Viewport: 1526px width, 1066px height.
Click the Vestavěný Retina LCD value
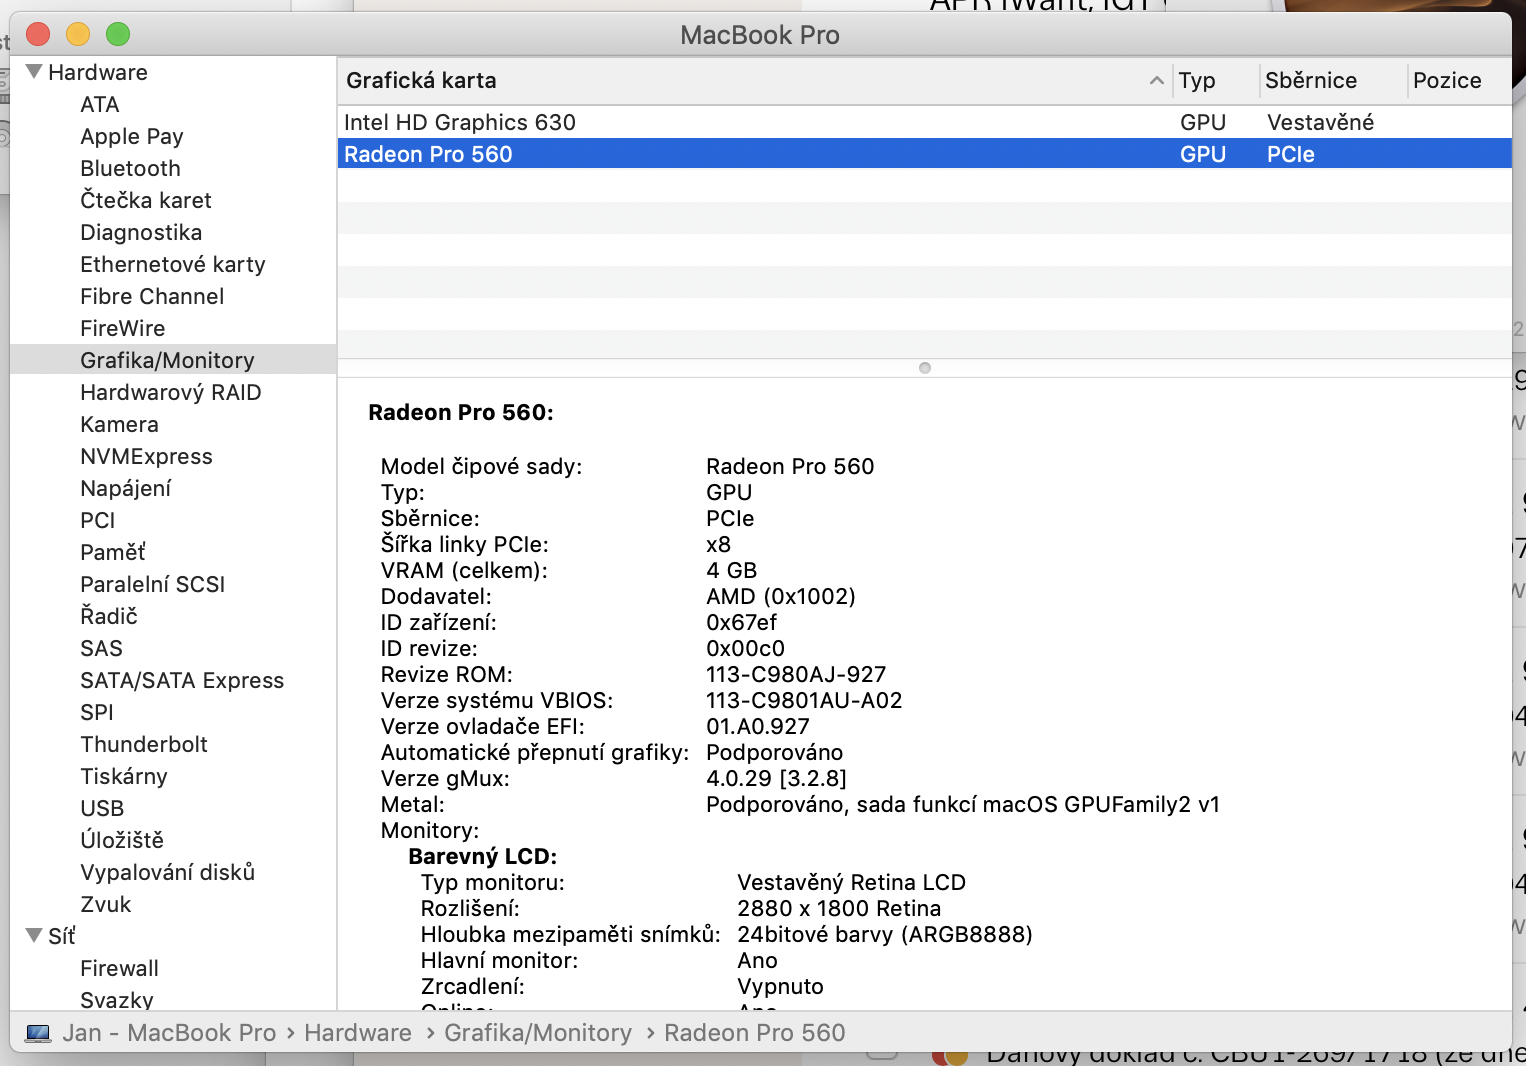[x=852, y=882]
